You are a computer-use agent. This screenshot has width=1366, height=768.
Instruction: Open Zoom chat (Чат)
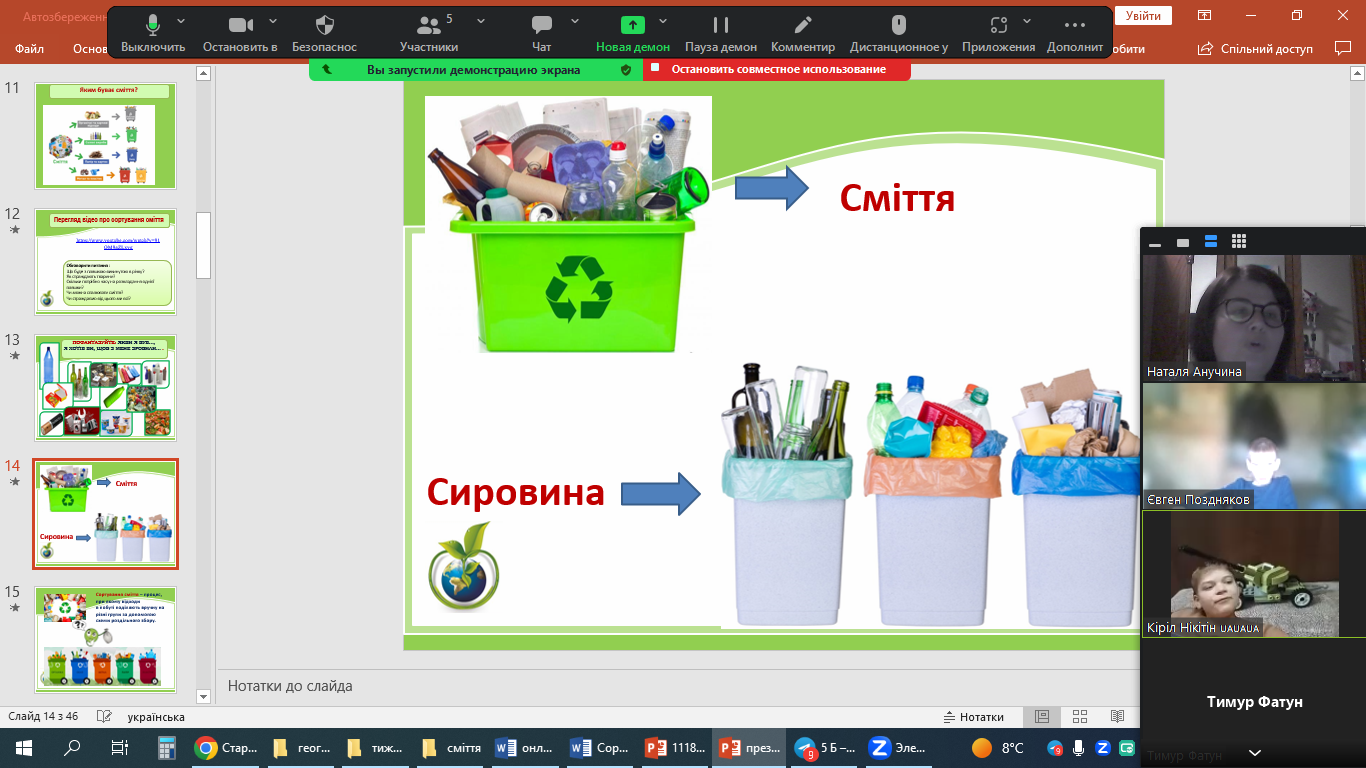pyautogui.click(x=542, y=34)
